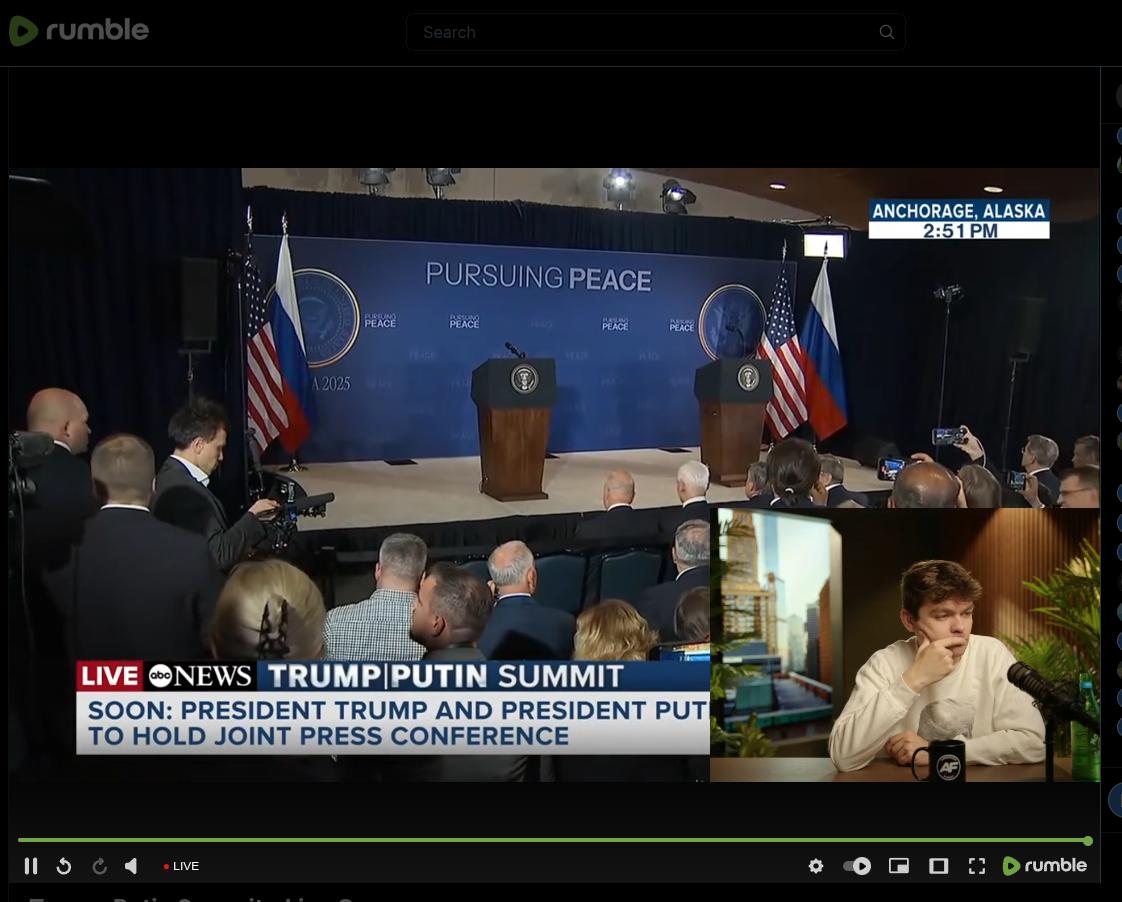Jump to LIVE playback indicator
The image size is (1122, 902).
click(x=181, y=866)
